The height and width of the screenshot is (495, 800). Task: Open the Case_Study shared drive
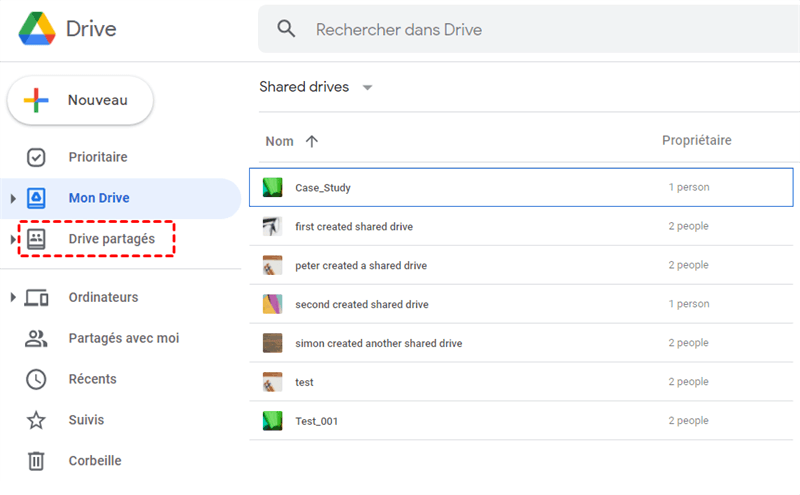tap(323, 187)
